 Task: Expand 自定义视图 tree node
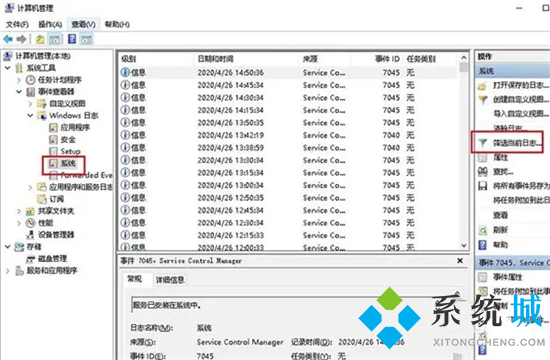30,104
